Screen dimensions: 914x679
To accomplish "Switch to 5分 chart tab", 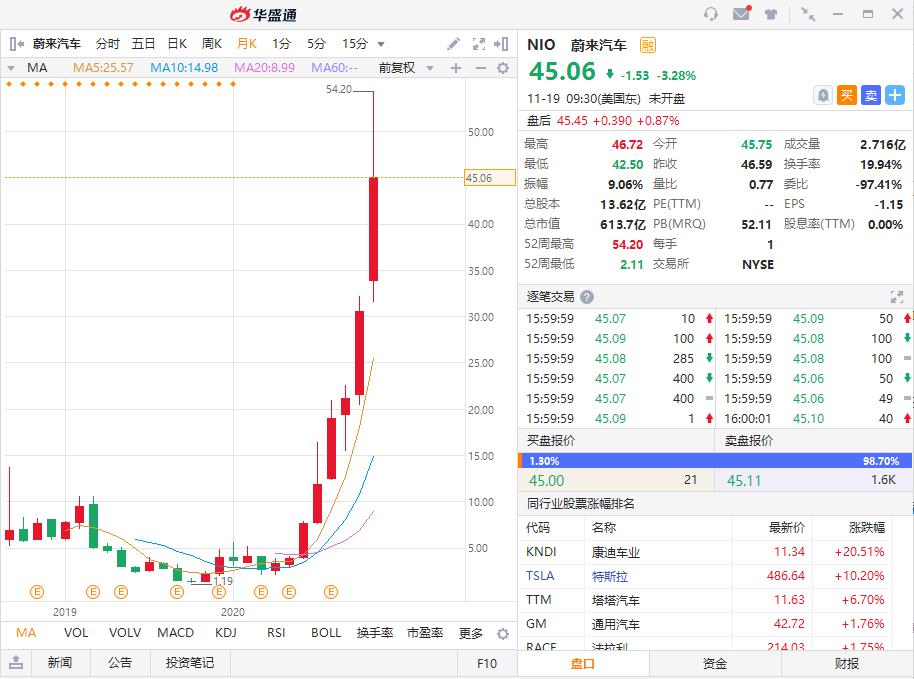I will [316, 44].
